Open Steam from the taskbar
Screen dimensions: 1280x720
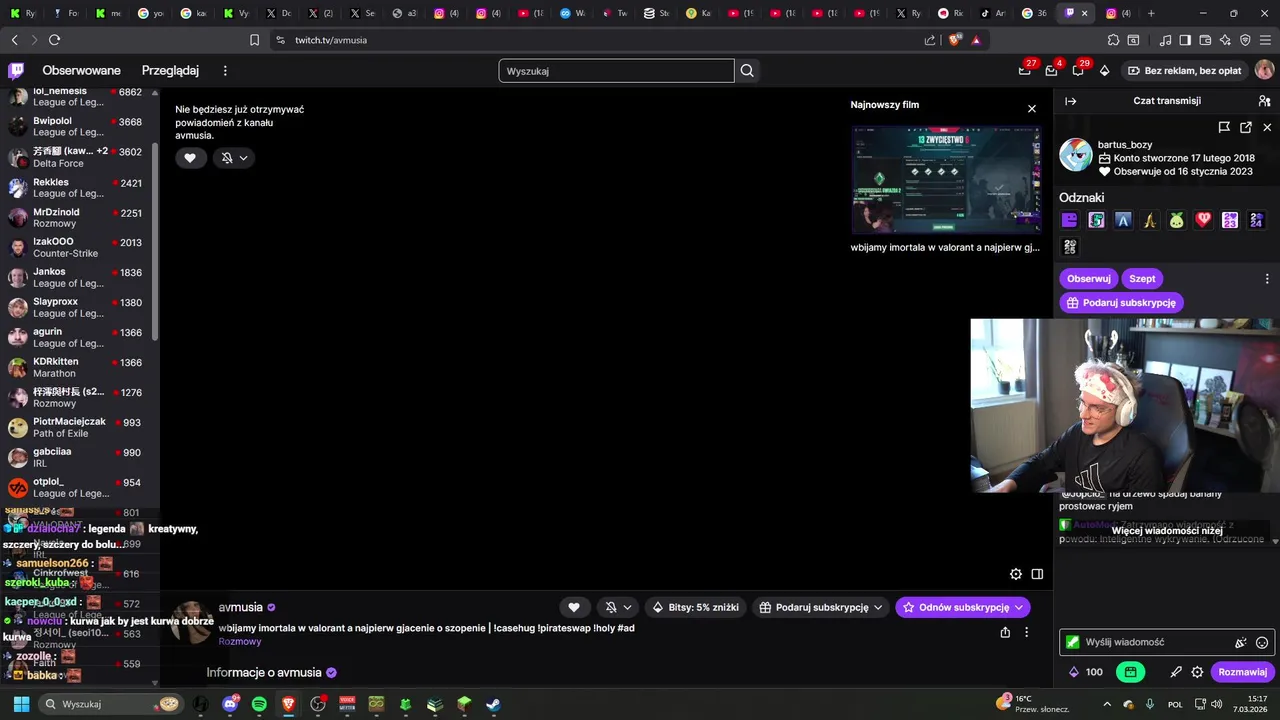point(493,704)
